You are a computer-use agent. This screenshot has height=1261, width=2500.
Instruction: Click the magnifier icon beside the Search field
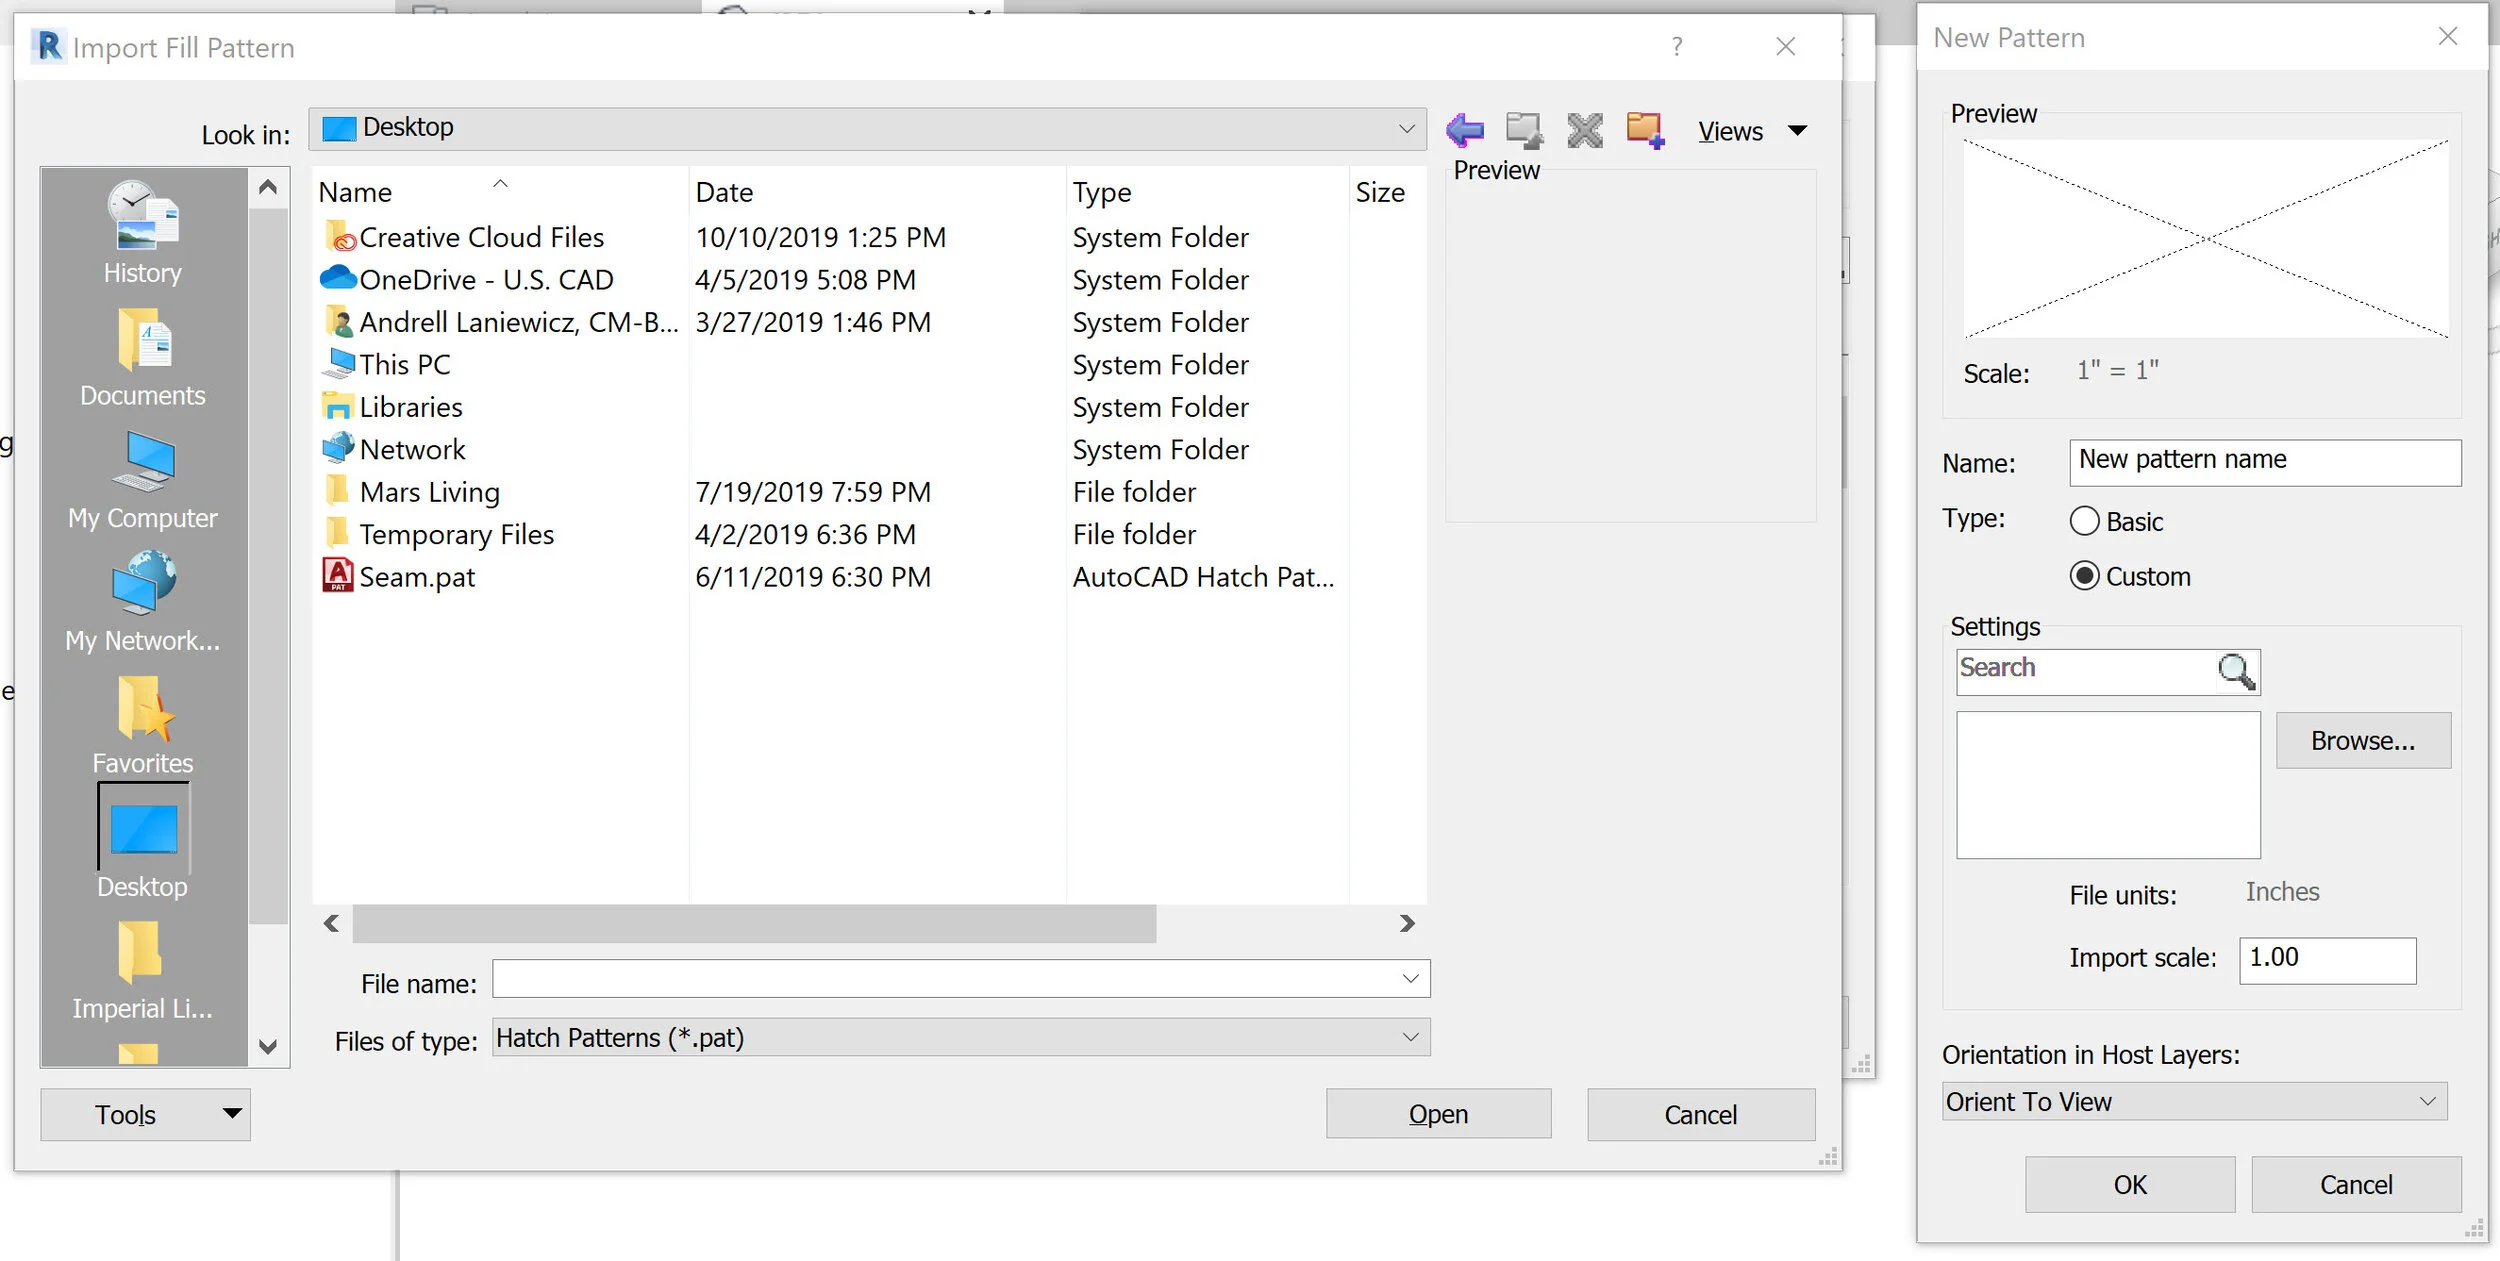click(2236, 671)
